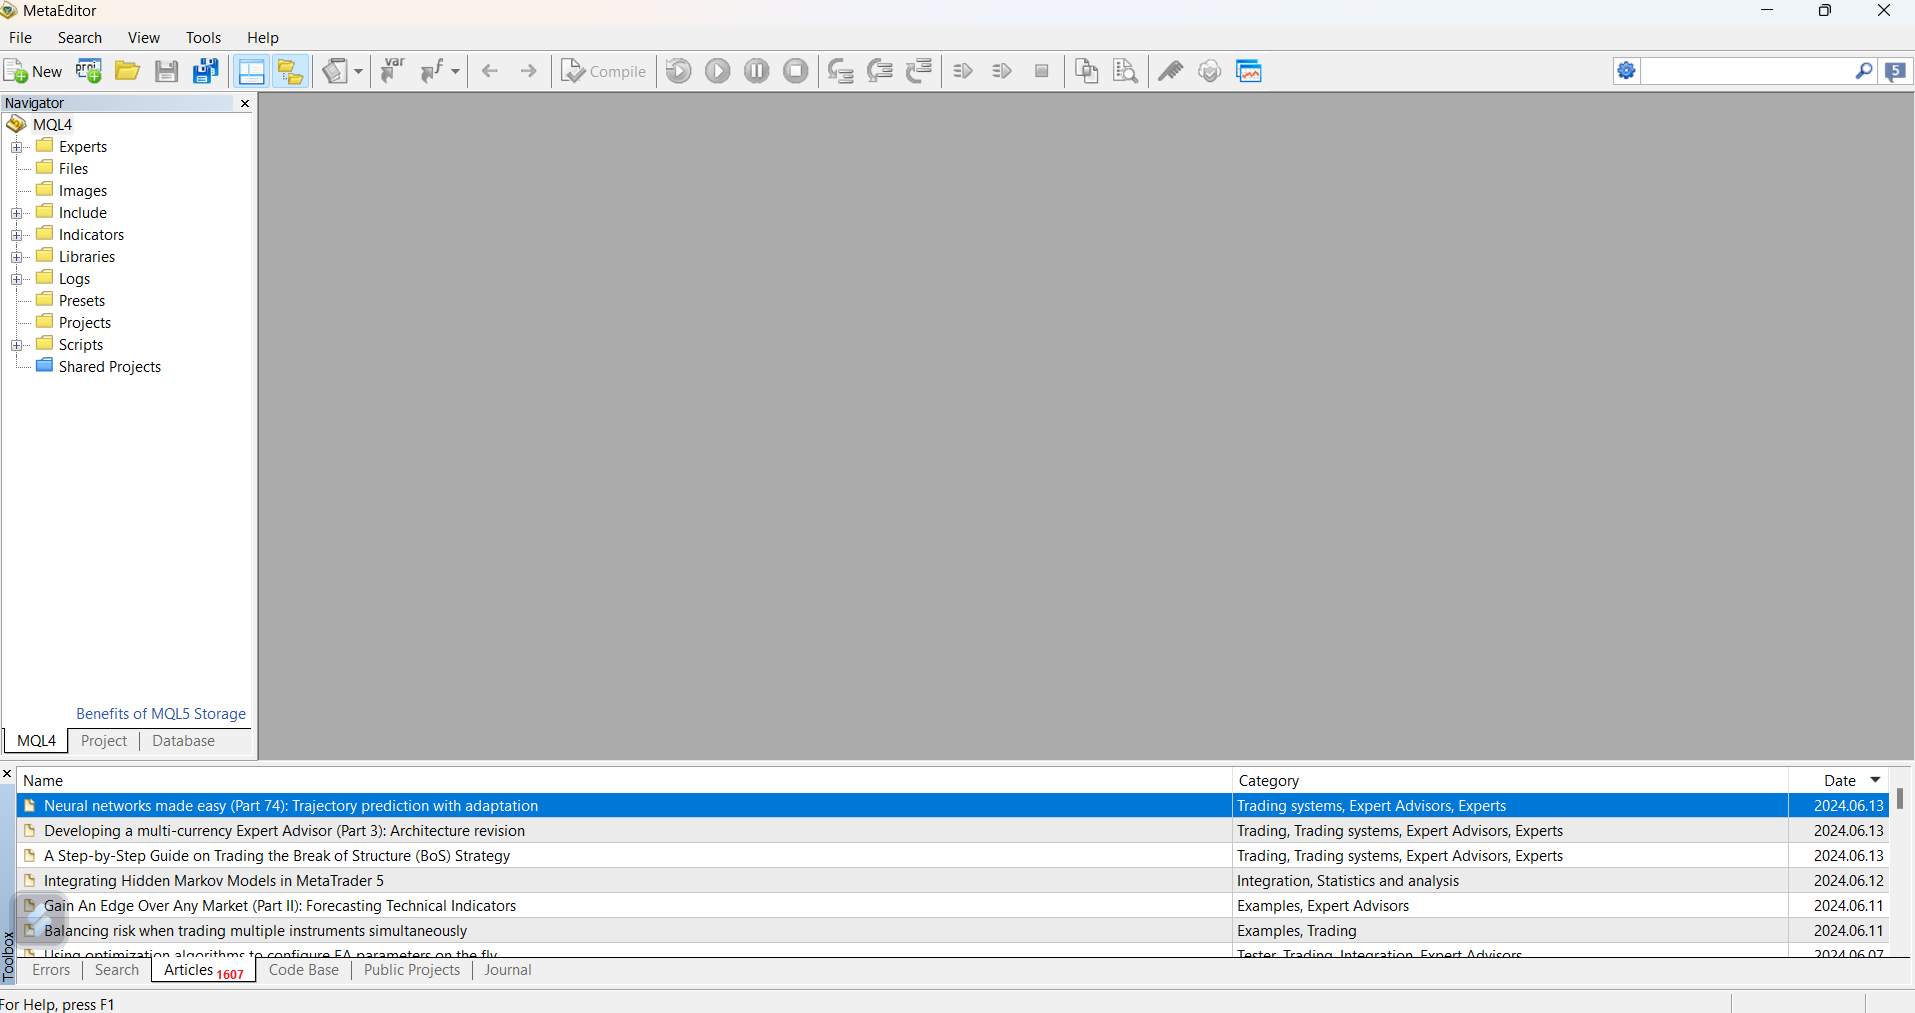Switch to the Project navigator tab
The image size is (1915, 1013).
(104, 741)
